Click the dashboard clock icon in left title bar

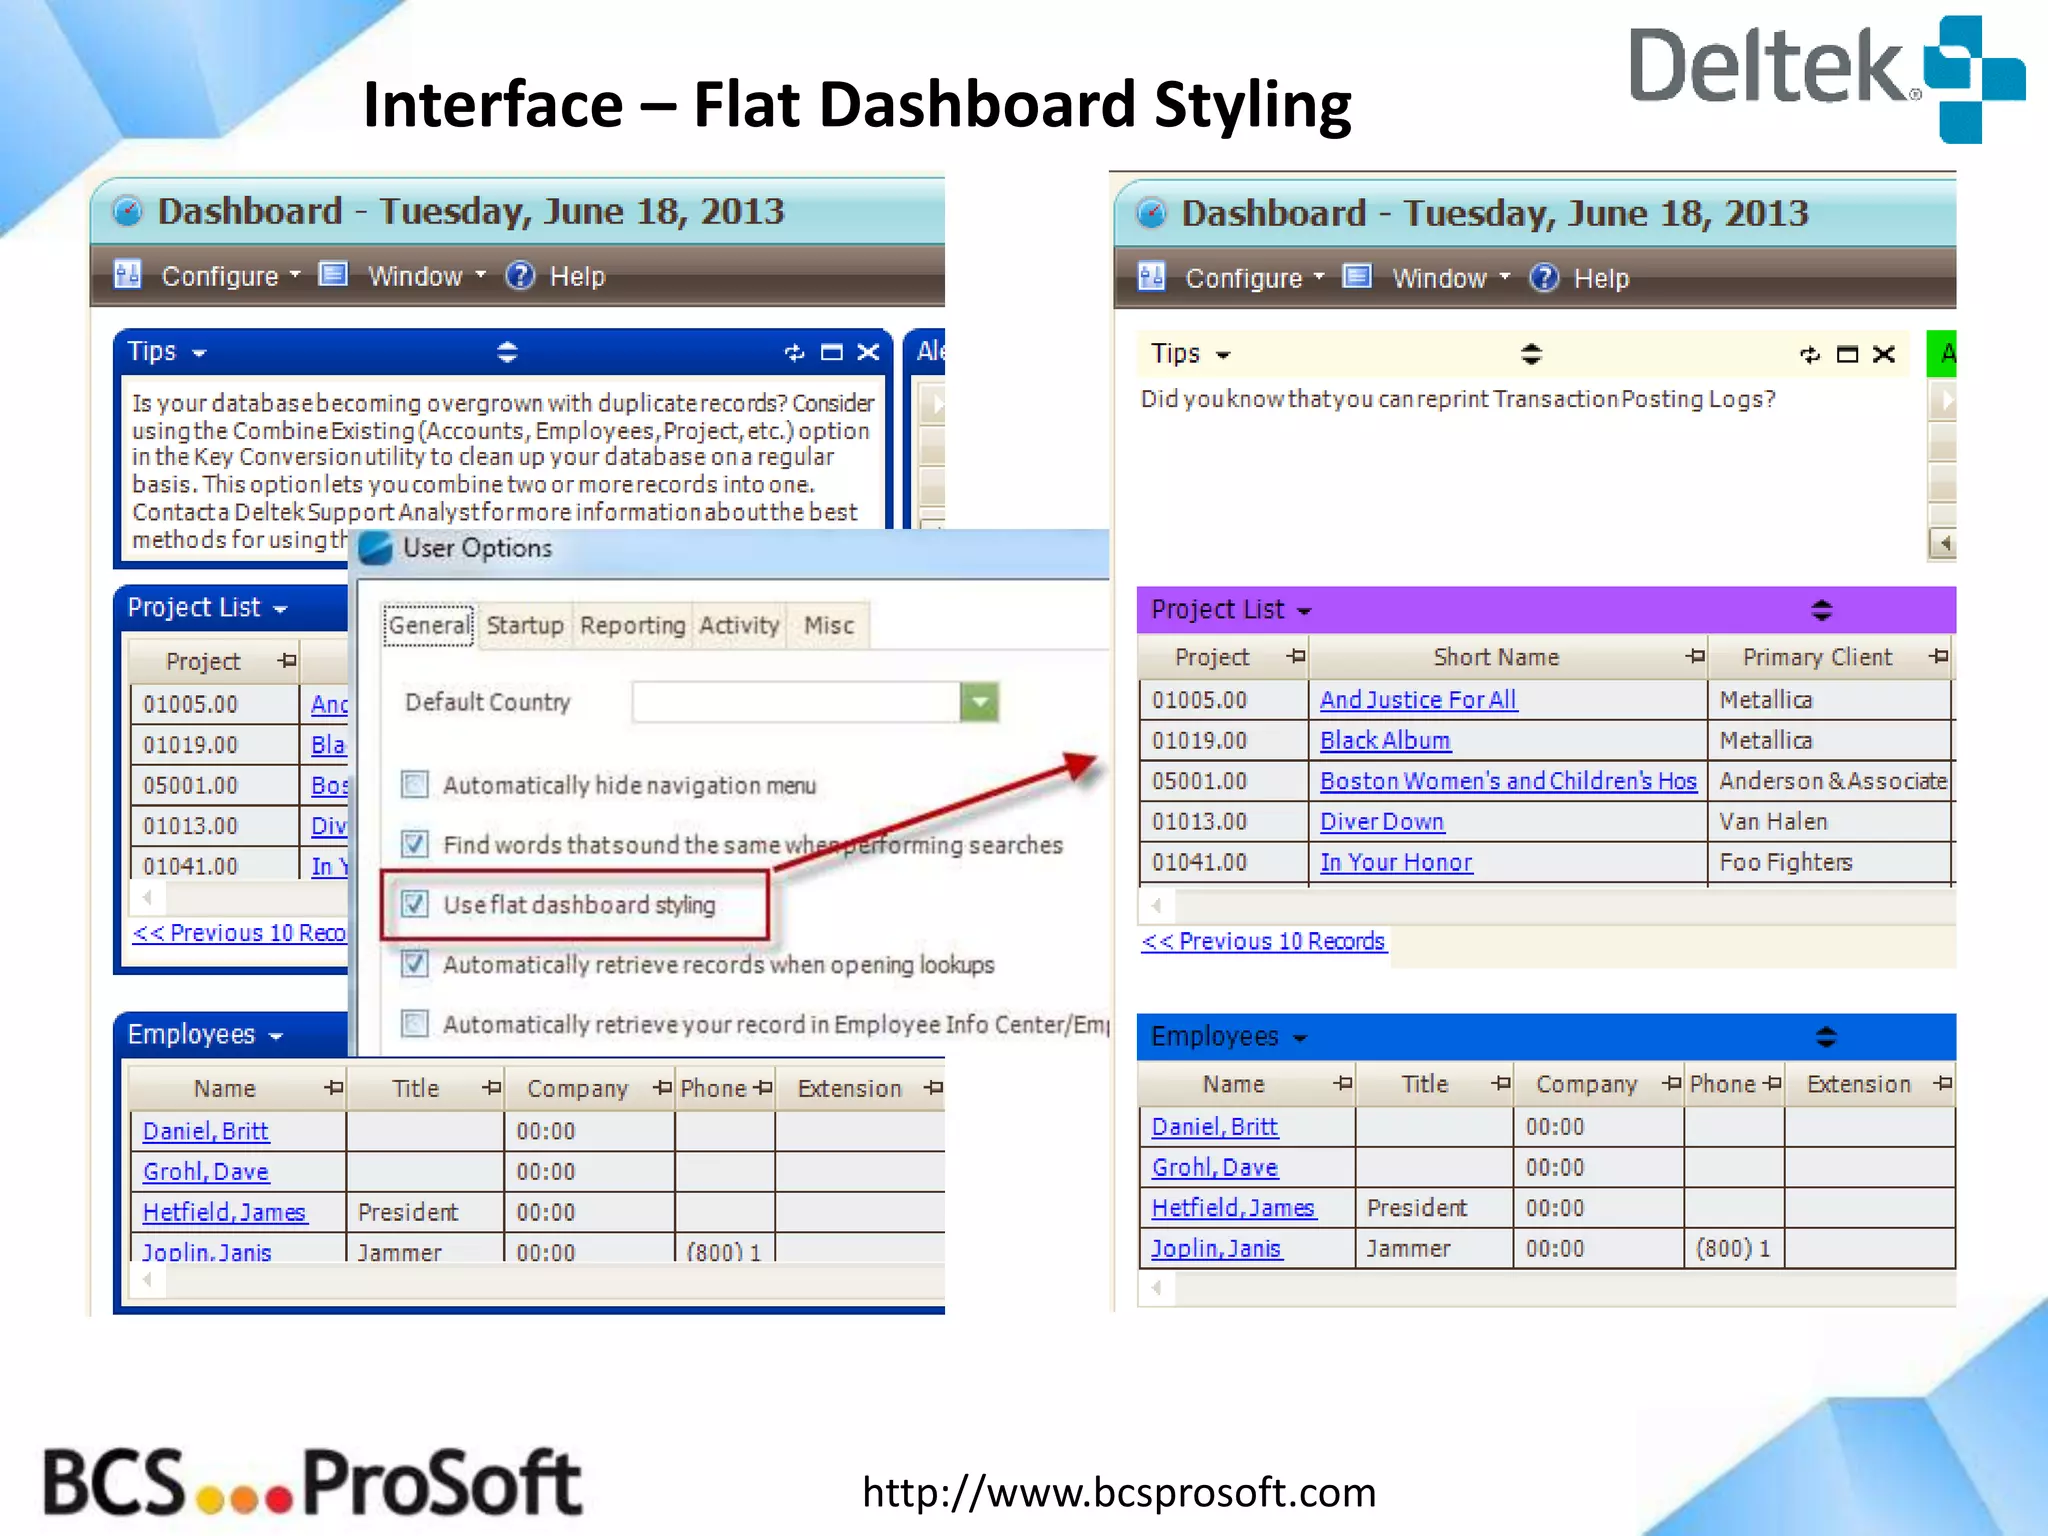[x=128, y=211]
